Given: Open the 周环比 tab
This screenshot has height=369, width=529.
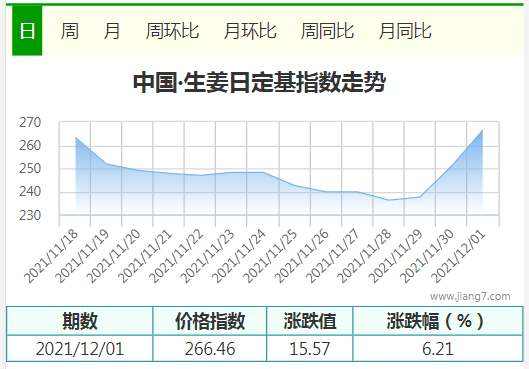Looking at the screenshot, I should [172, 31].
